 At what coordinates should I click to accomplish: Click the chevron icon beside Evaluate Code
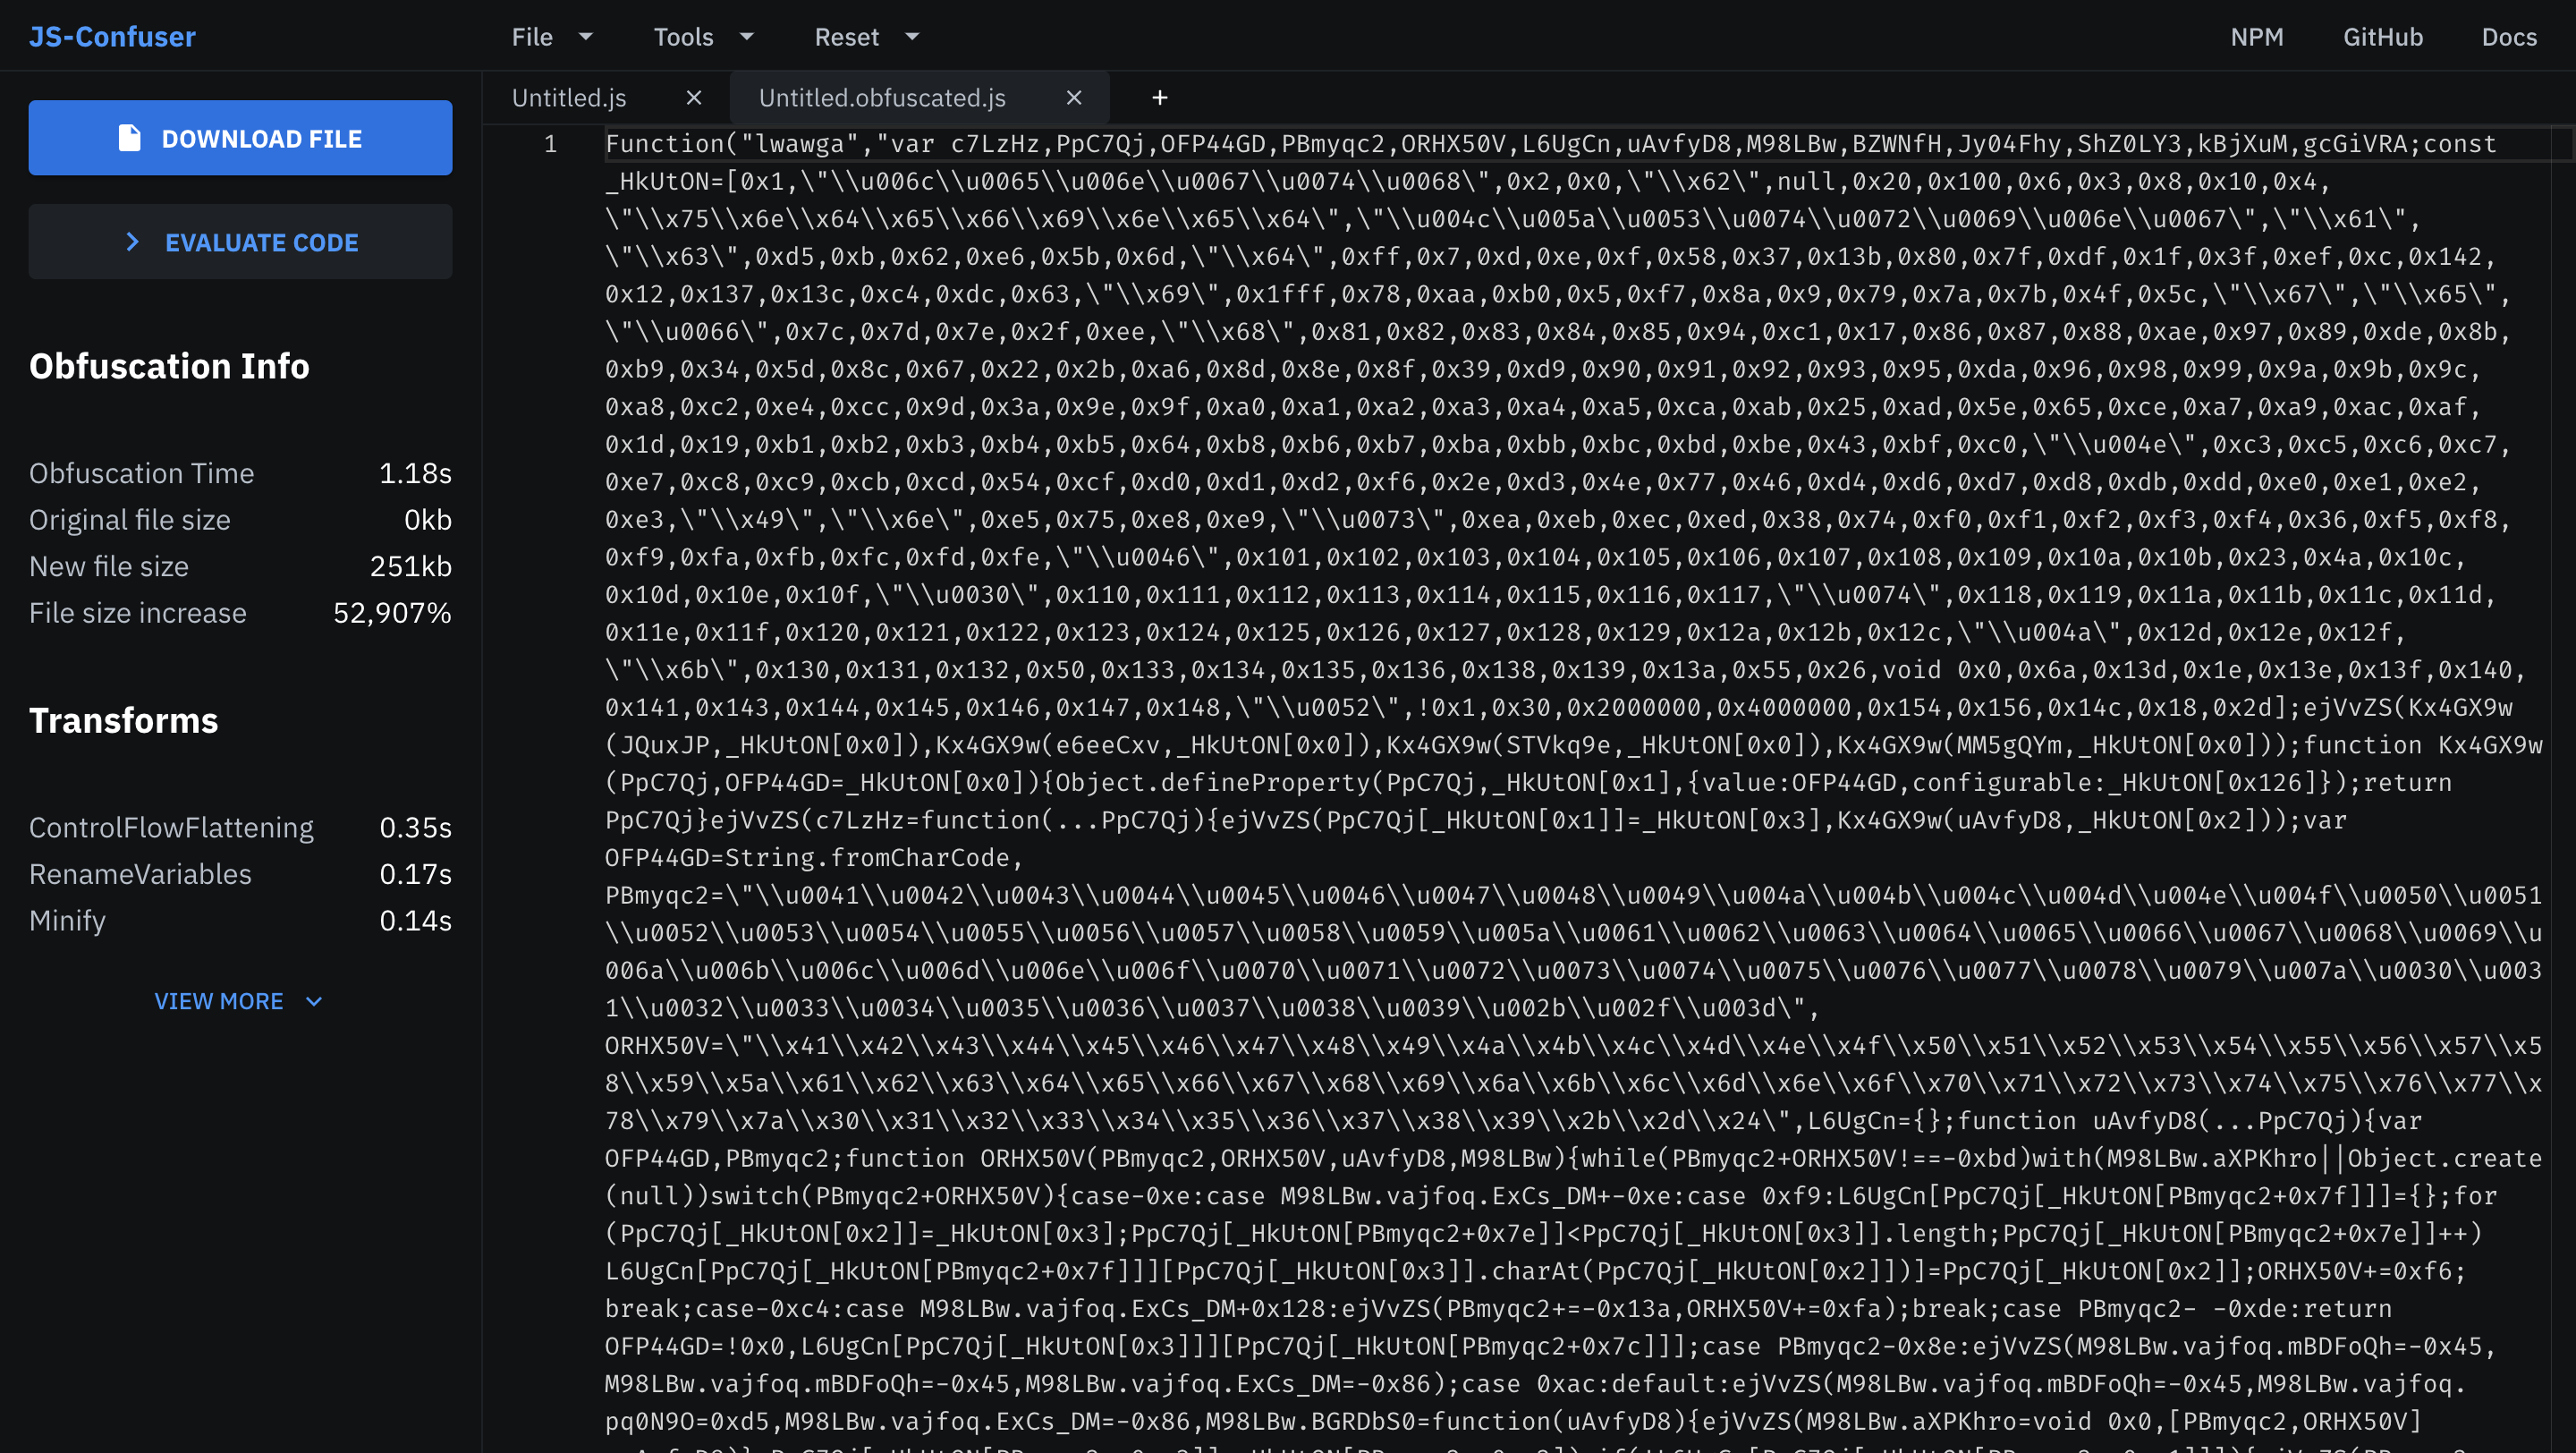tap(132, 242)
